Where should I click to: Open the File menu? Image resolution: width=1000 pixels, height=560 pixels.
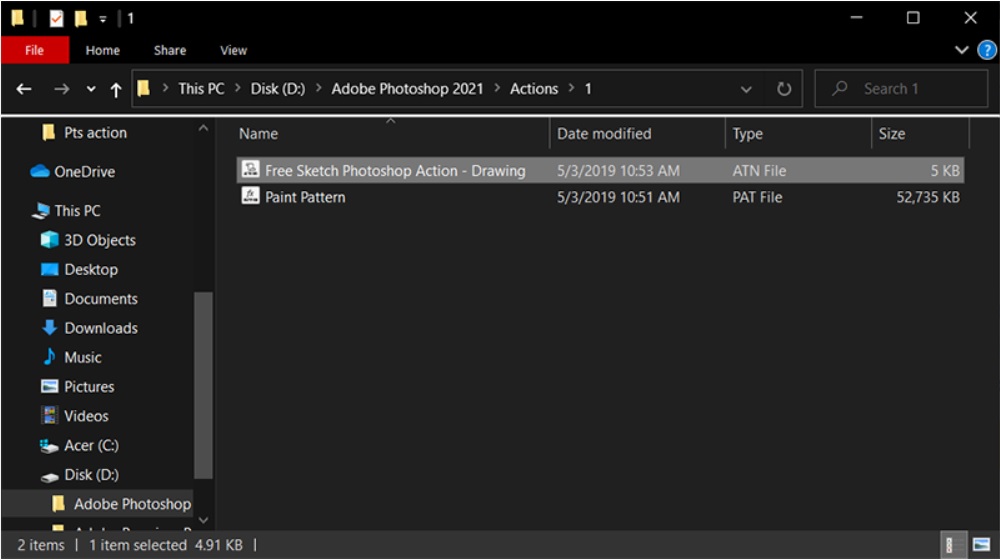[34, 50]
